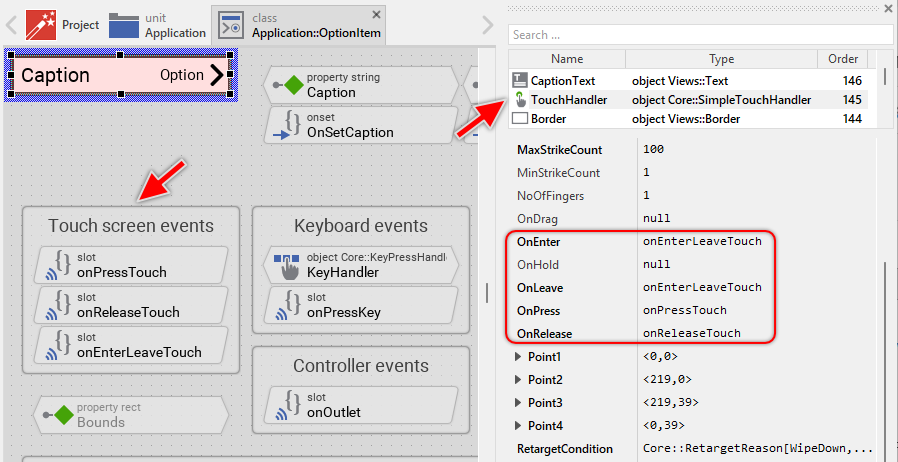
Task: Click the Option chevron arrow in Caption item
Action: point(217,75)
